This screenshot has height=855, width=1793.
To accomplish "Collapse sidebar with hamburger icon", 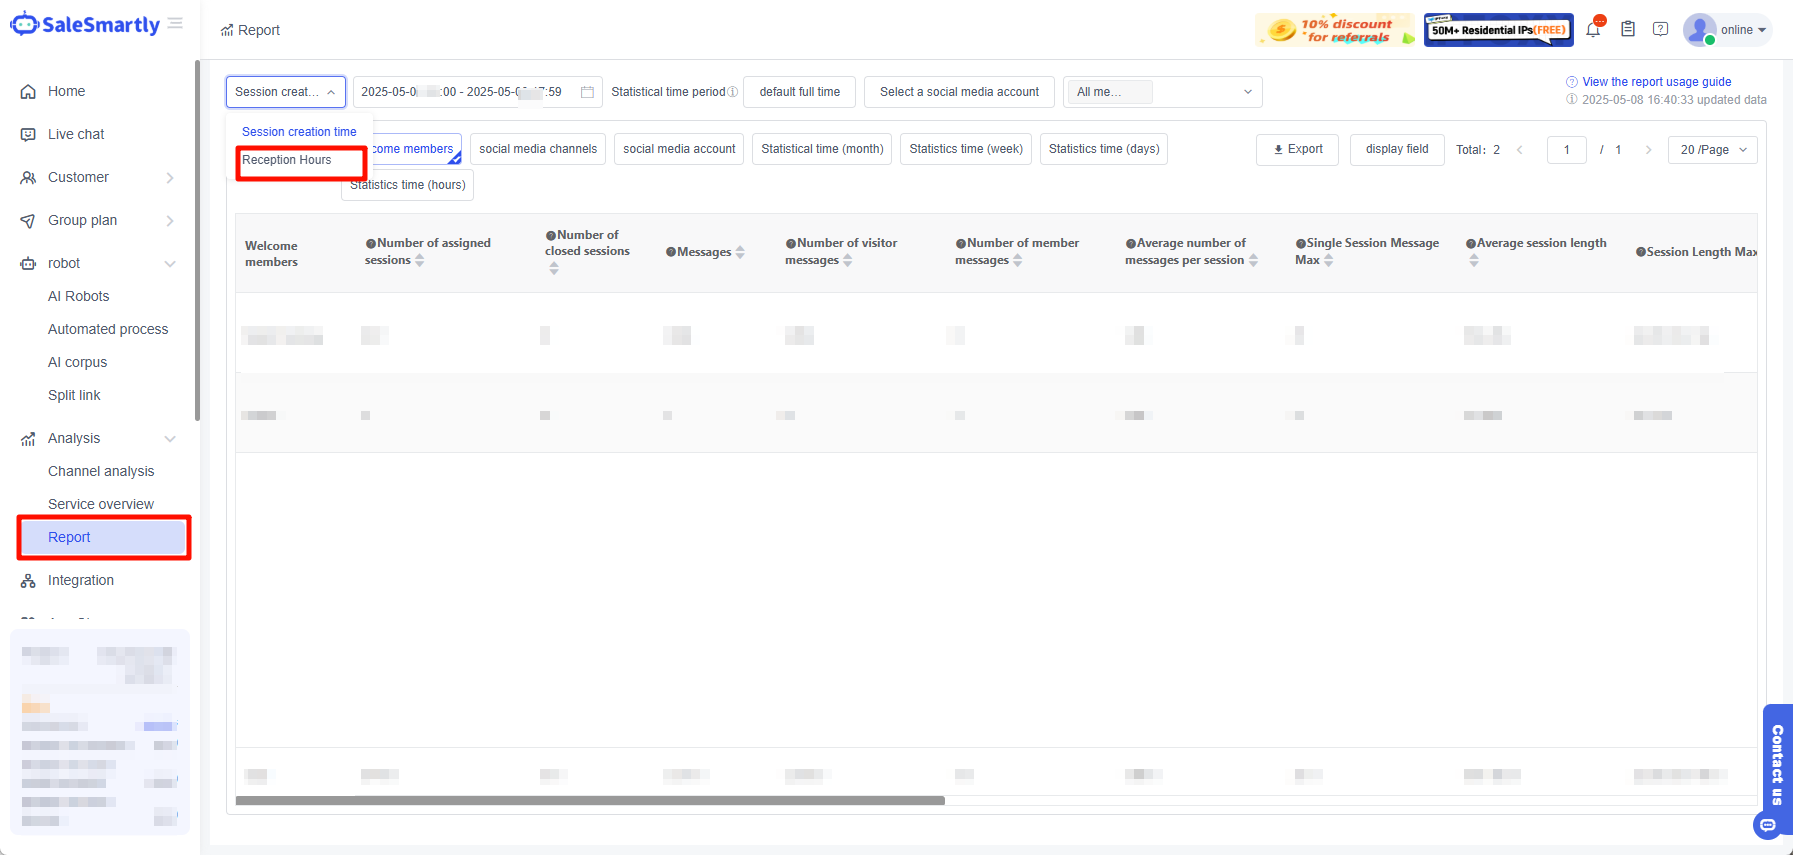I will point(176,24).
